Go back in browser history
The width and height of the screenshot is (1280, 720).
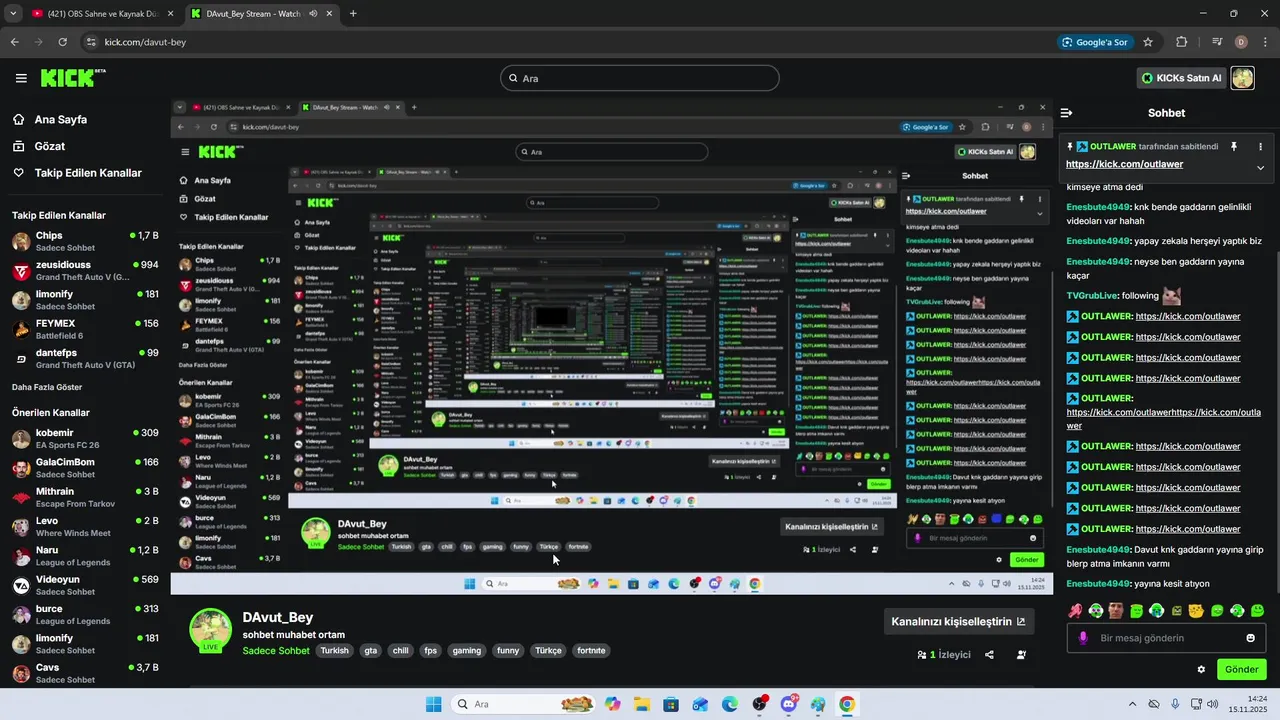tap(14, 42)
